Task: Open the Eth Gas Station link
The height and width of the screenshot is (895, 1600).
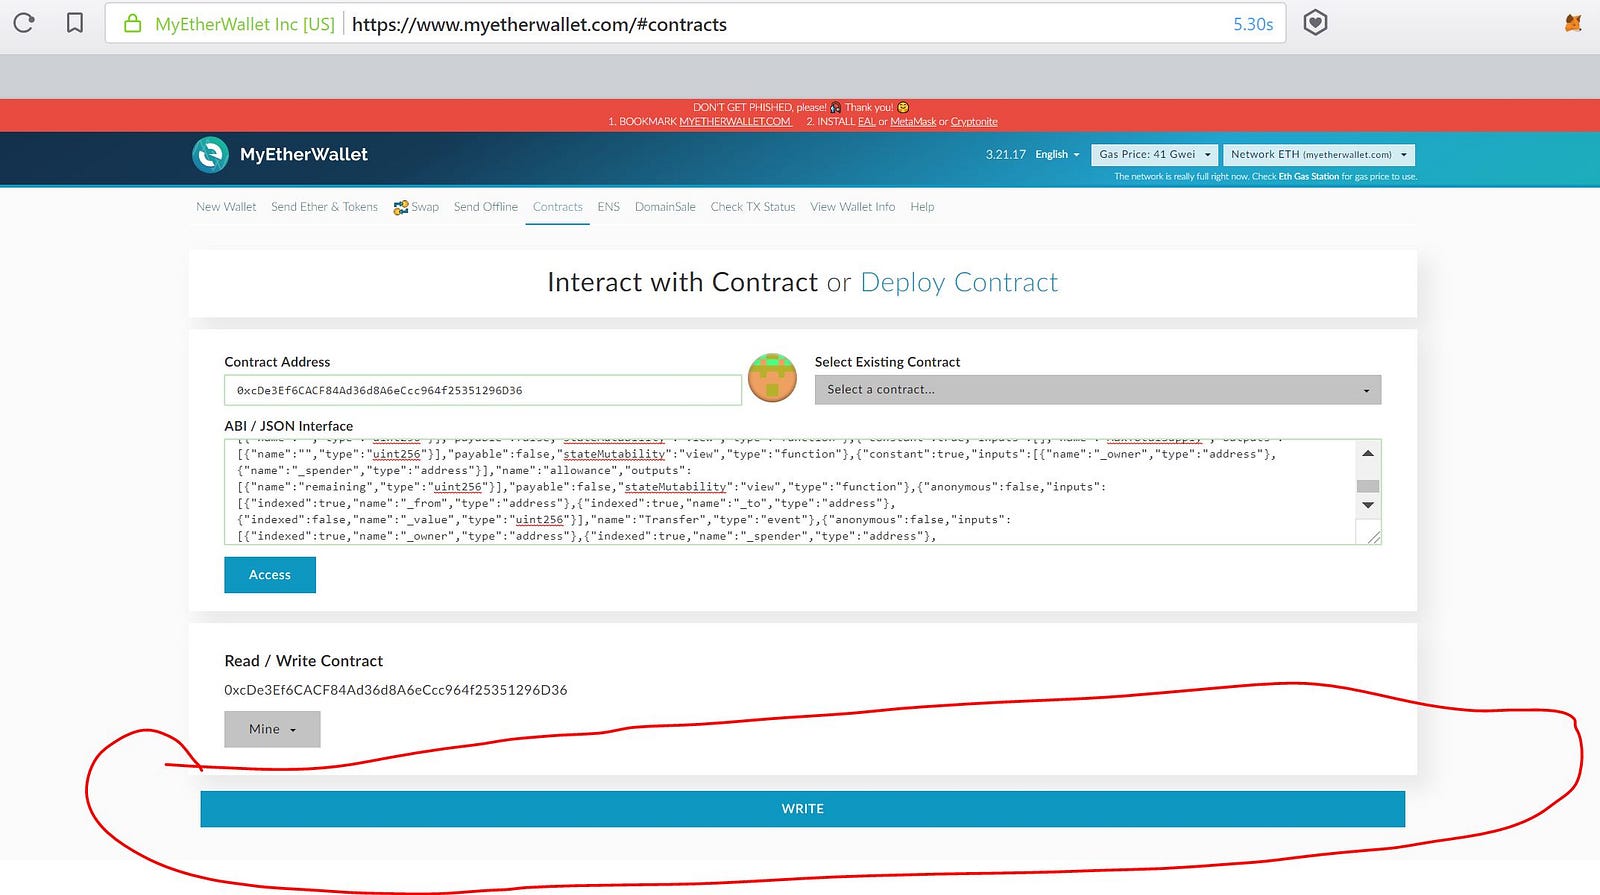Action: point(1308,177)
